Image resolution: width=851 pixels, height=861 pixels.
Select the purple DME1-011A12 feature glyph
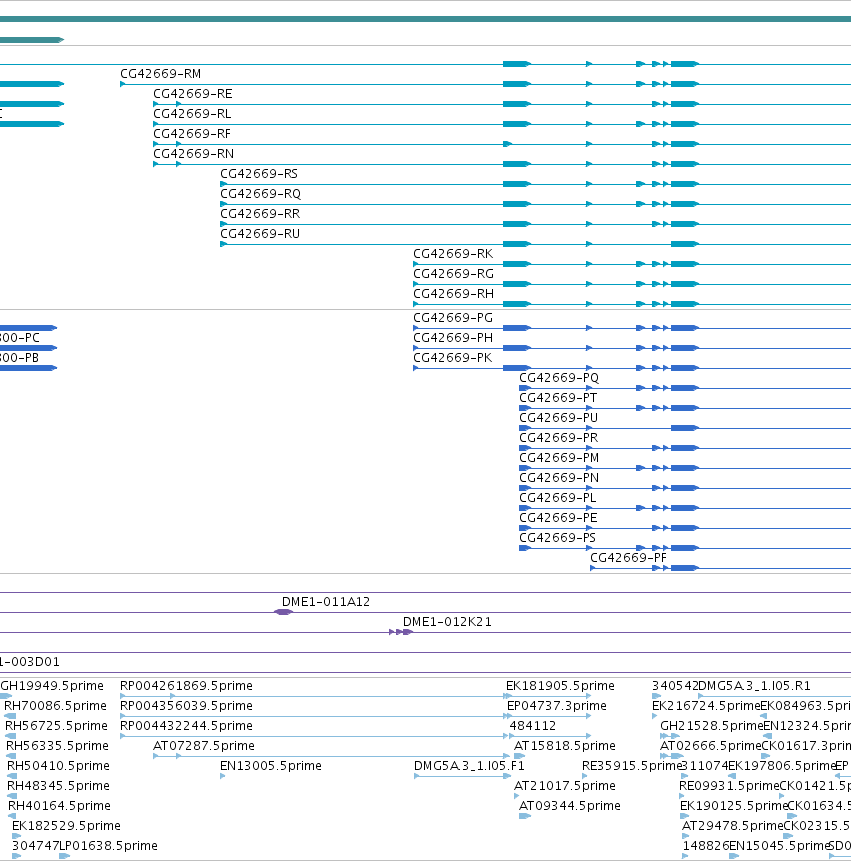coord(283,612)
